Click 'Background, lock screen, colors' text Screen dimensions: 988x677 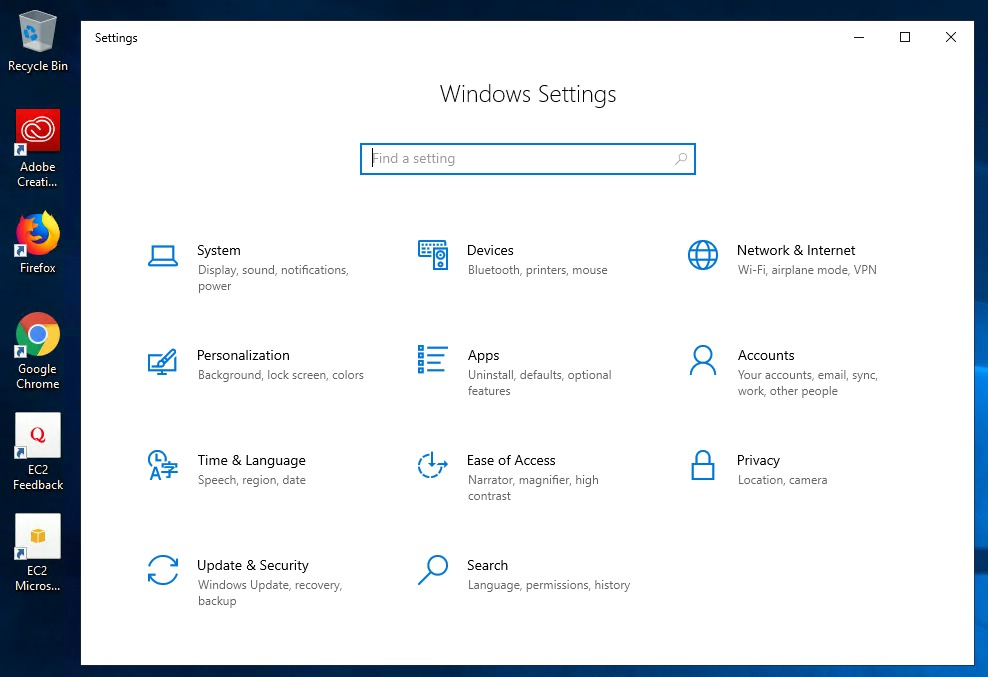click(280, 375)
